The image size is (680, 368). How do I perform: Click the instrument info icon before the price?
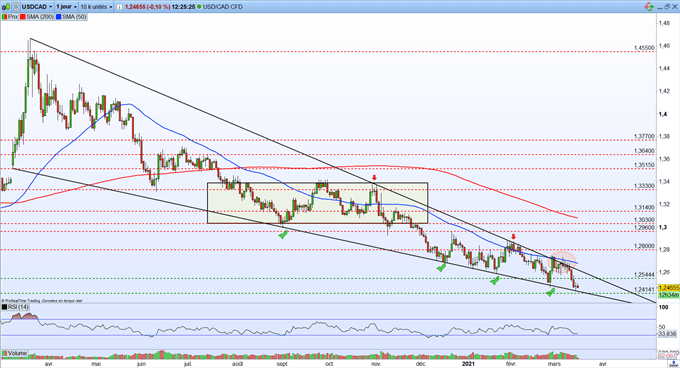pos(119,7)
